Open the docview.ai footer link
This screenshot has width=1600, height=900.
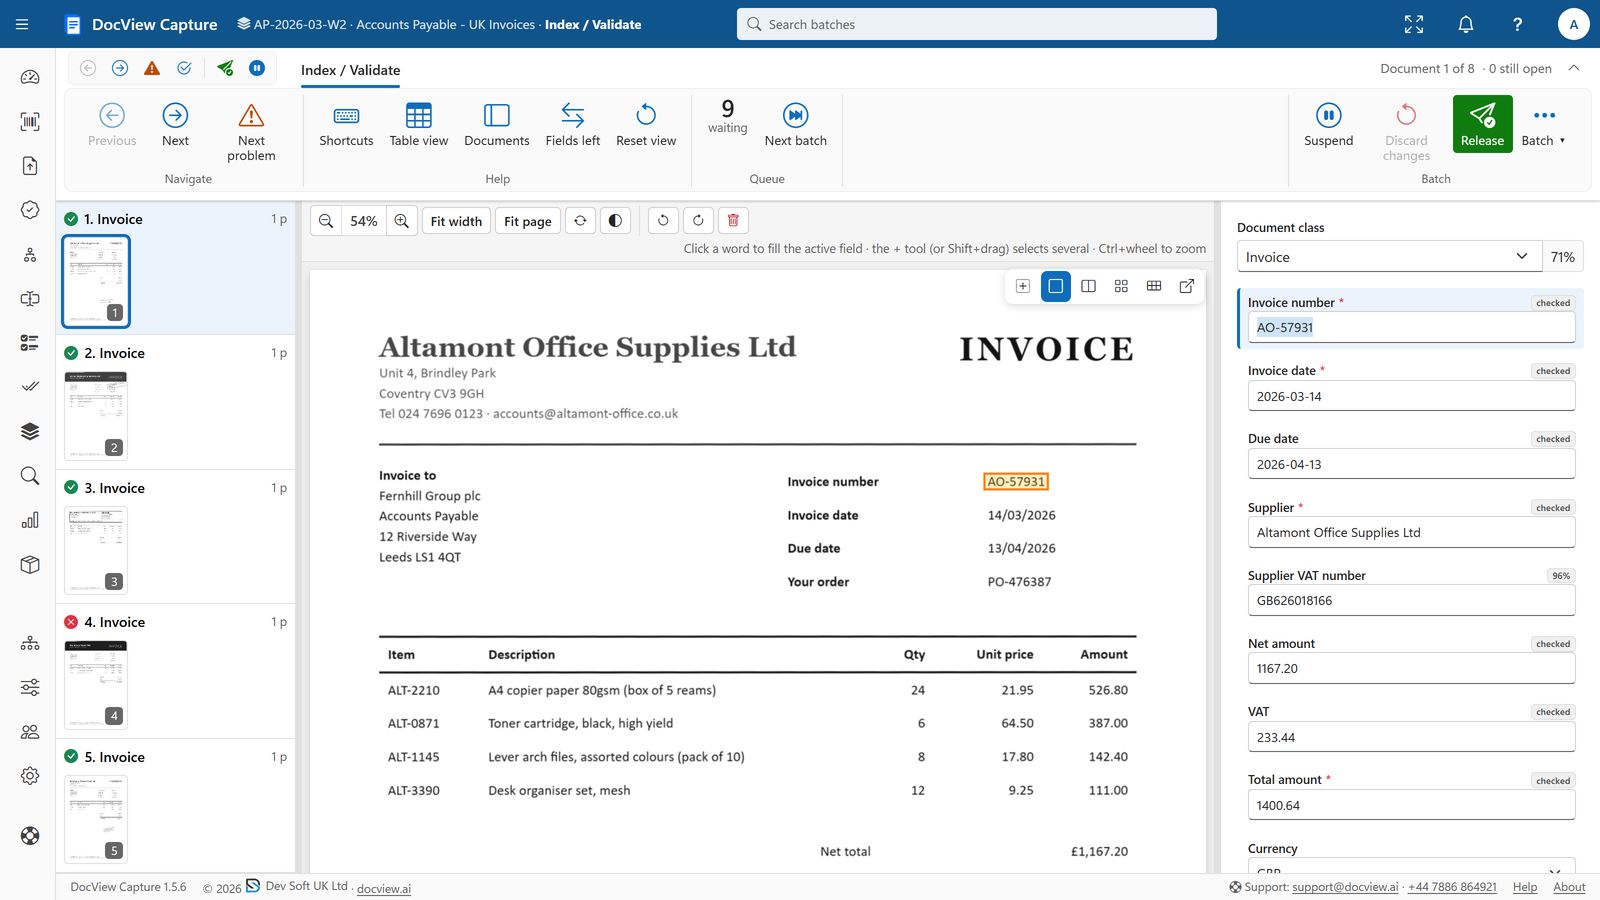(384, 888)
